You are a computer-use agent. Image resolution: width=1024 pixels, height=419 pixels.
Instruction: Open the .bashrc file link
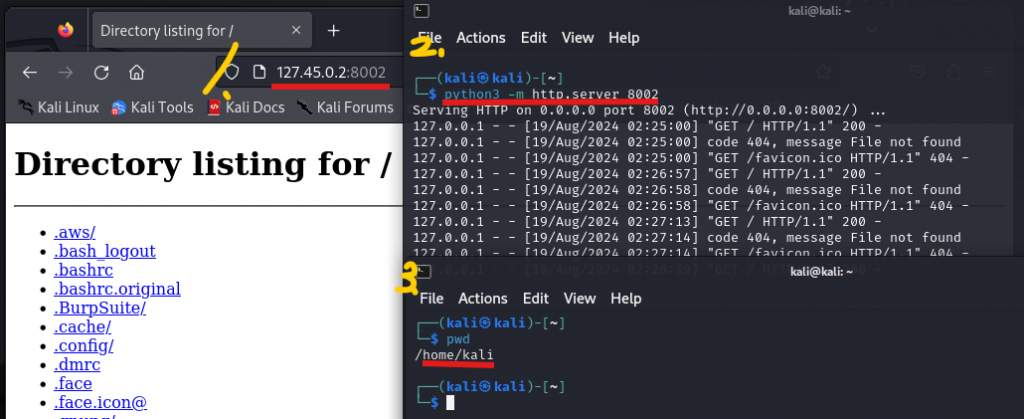[x=83, y=270]
